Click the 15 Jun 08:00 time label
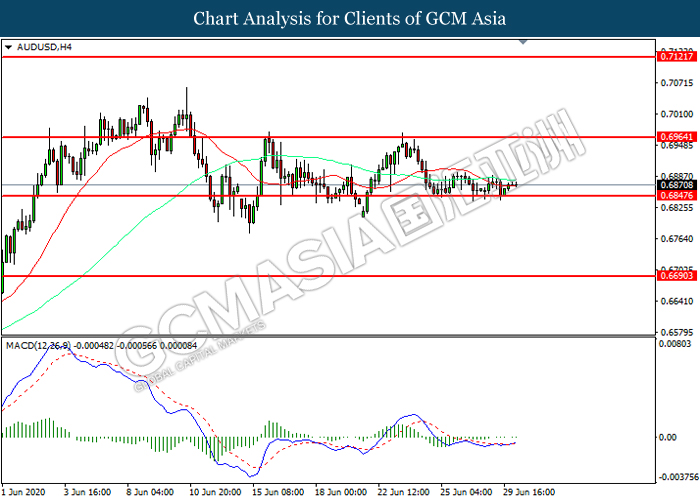 pyautogui.click(x=278, y=492)
